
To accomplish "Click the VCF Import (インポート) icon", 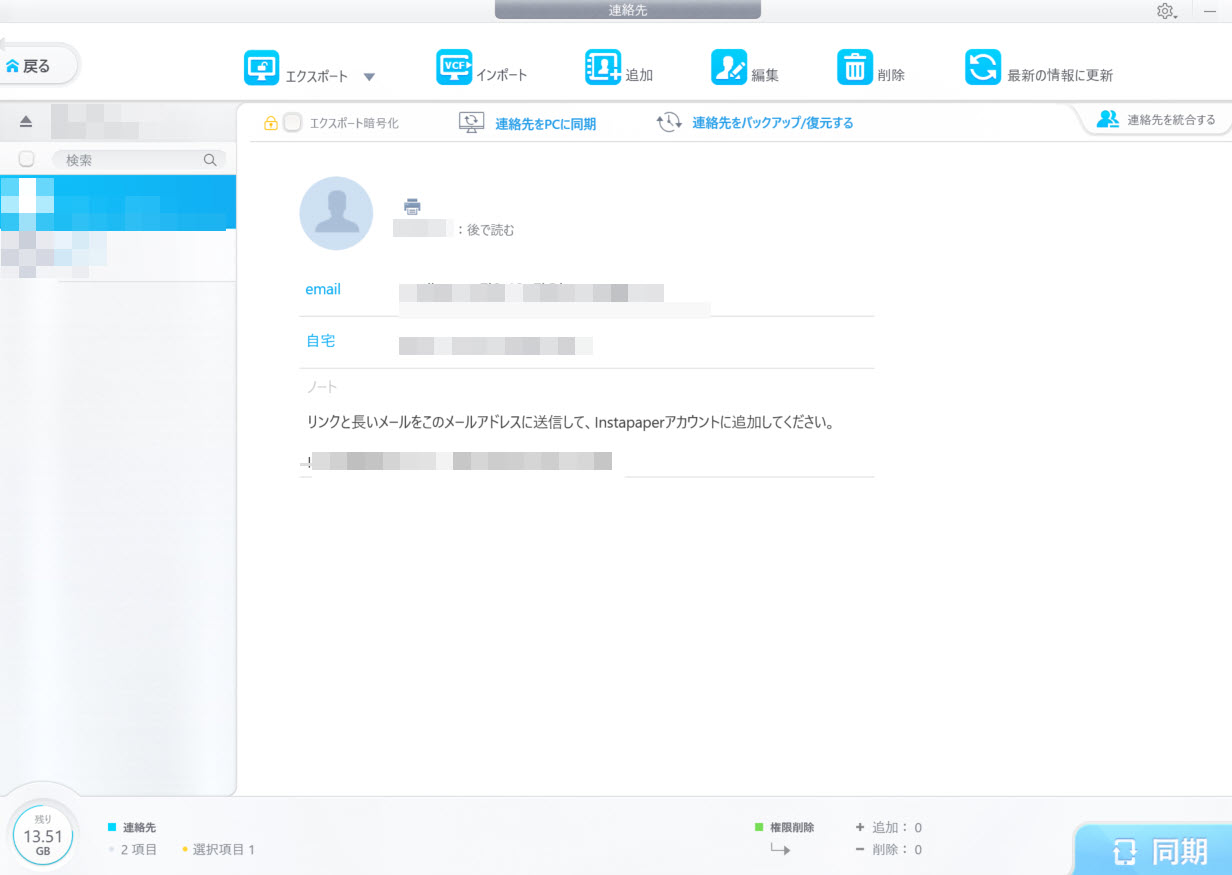I will (454, 68).
